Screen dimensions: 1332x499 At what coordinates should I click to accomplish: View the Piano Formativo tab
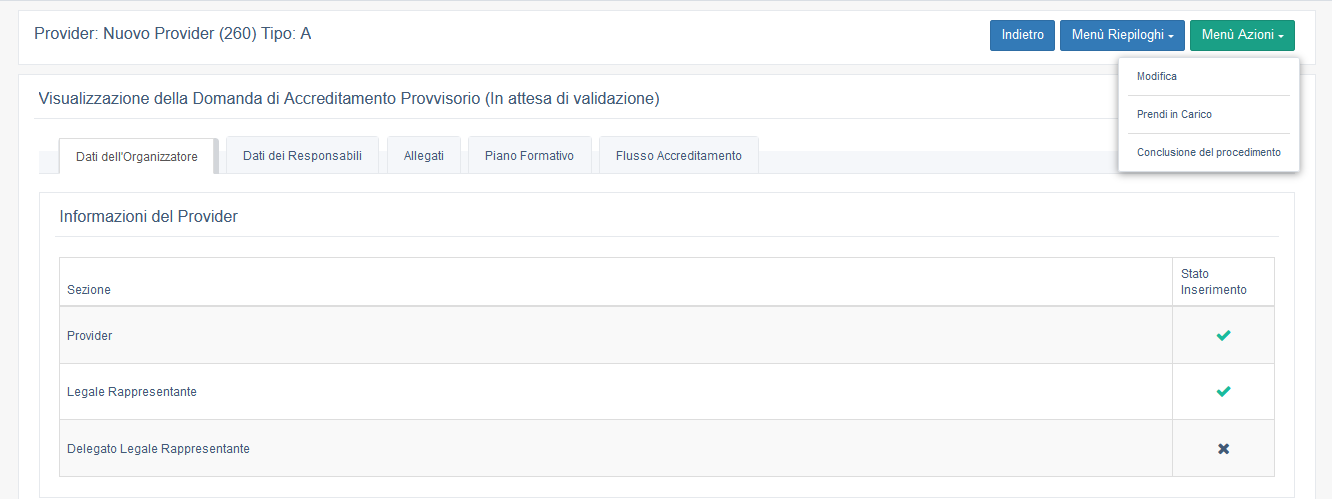tap(529, 156)
